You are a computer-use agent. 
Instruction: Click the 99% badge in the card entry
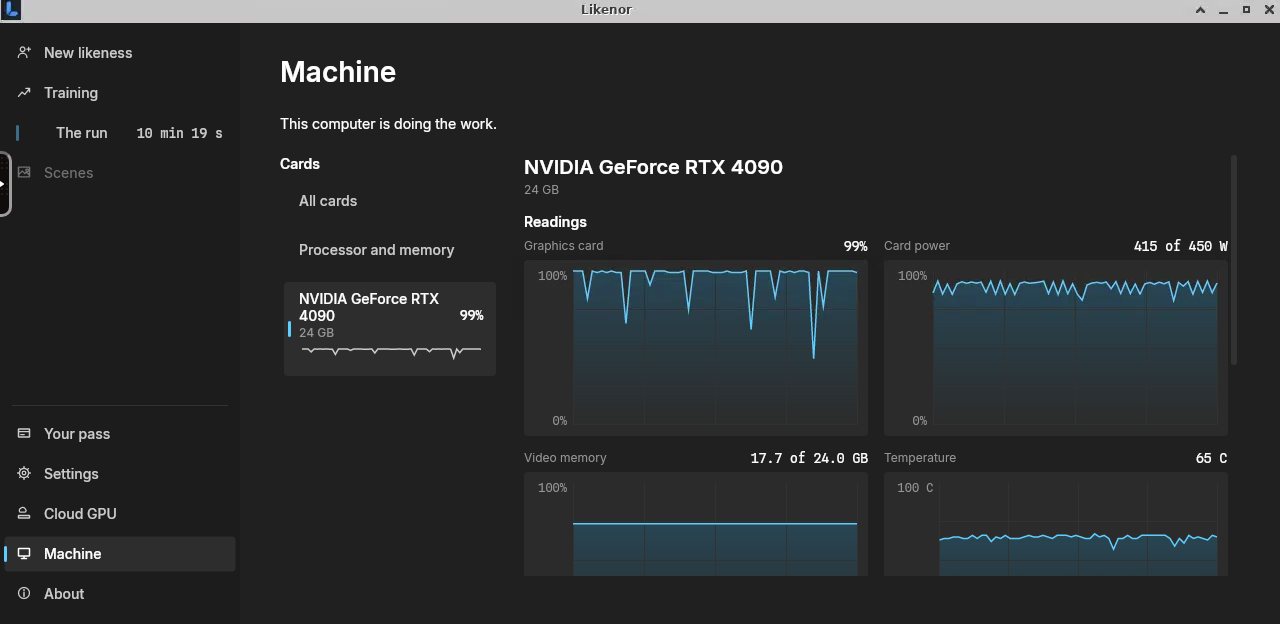[471, 315]
